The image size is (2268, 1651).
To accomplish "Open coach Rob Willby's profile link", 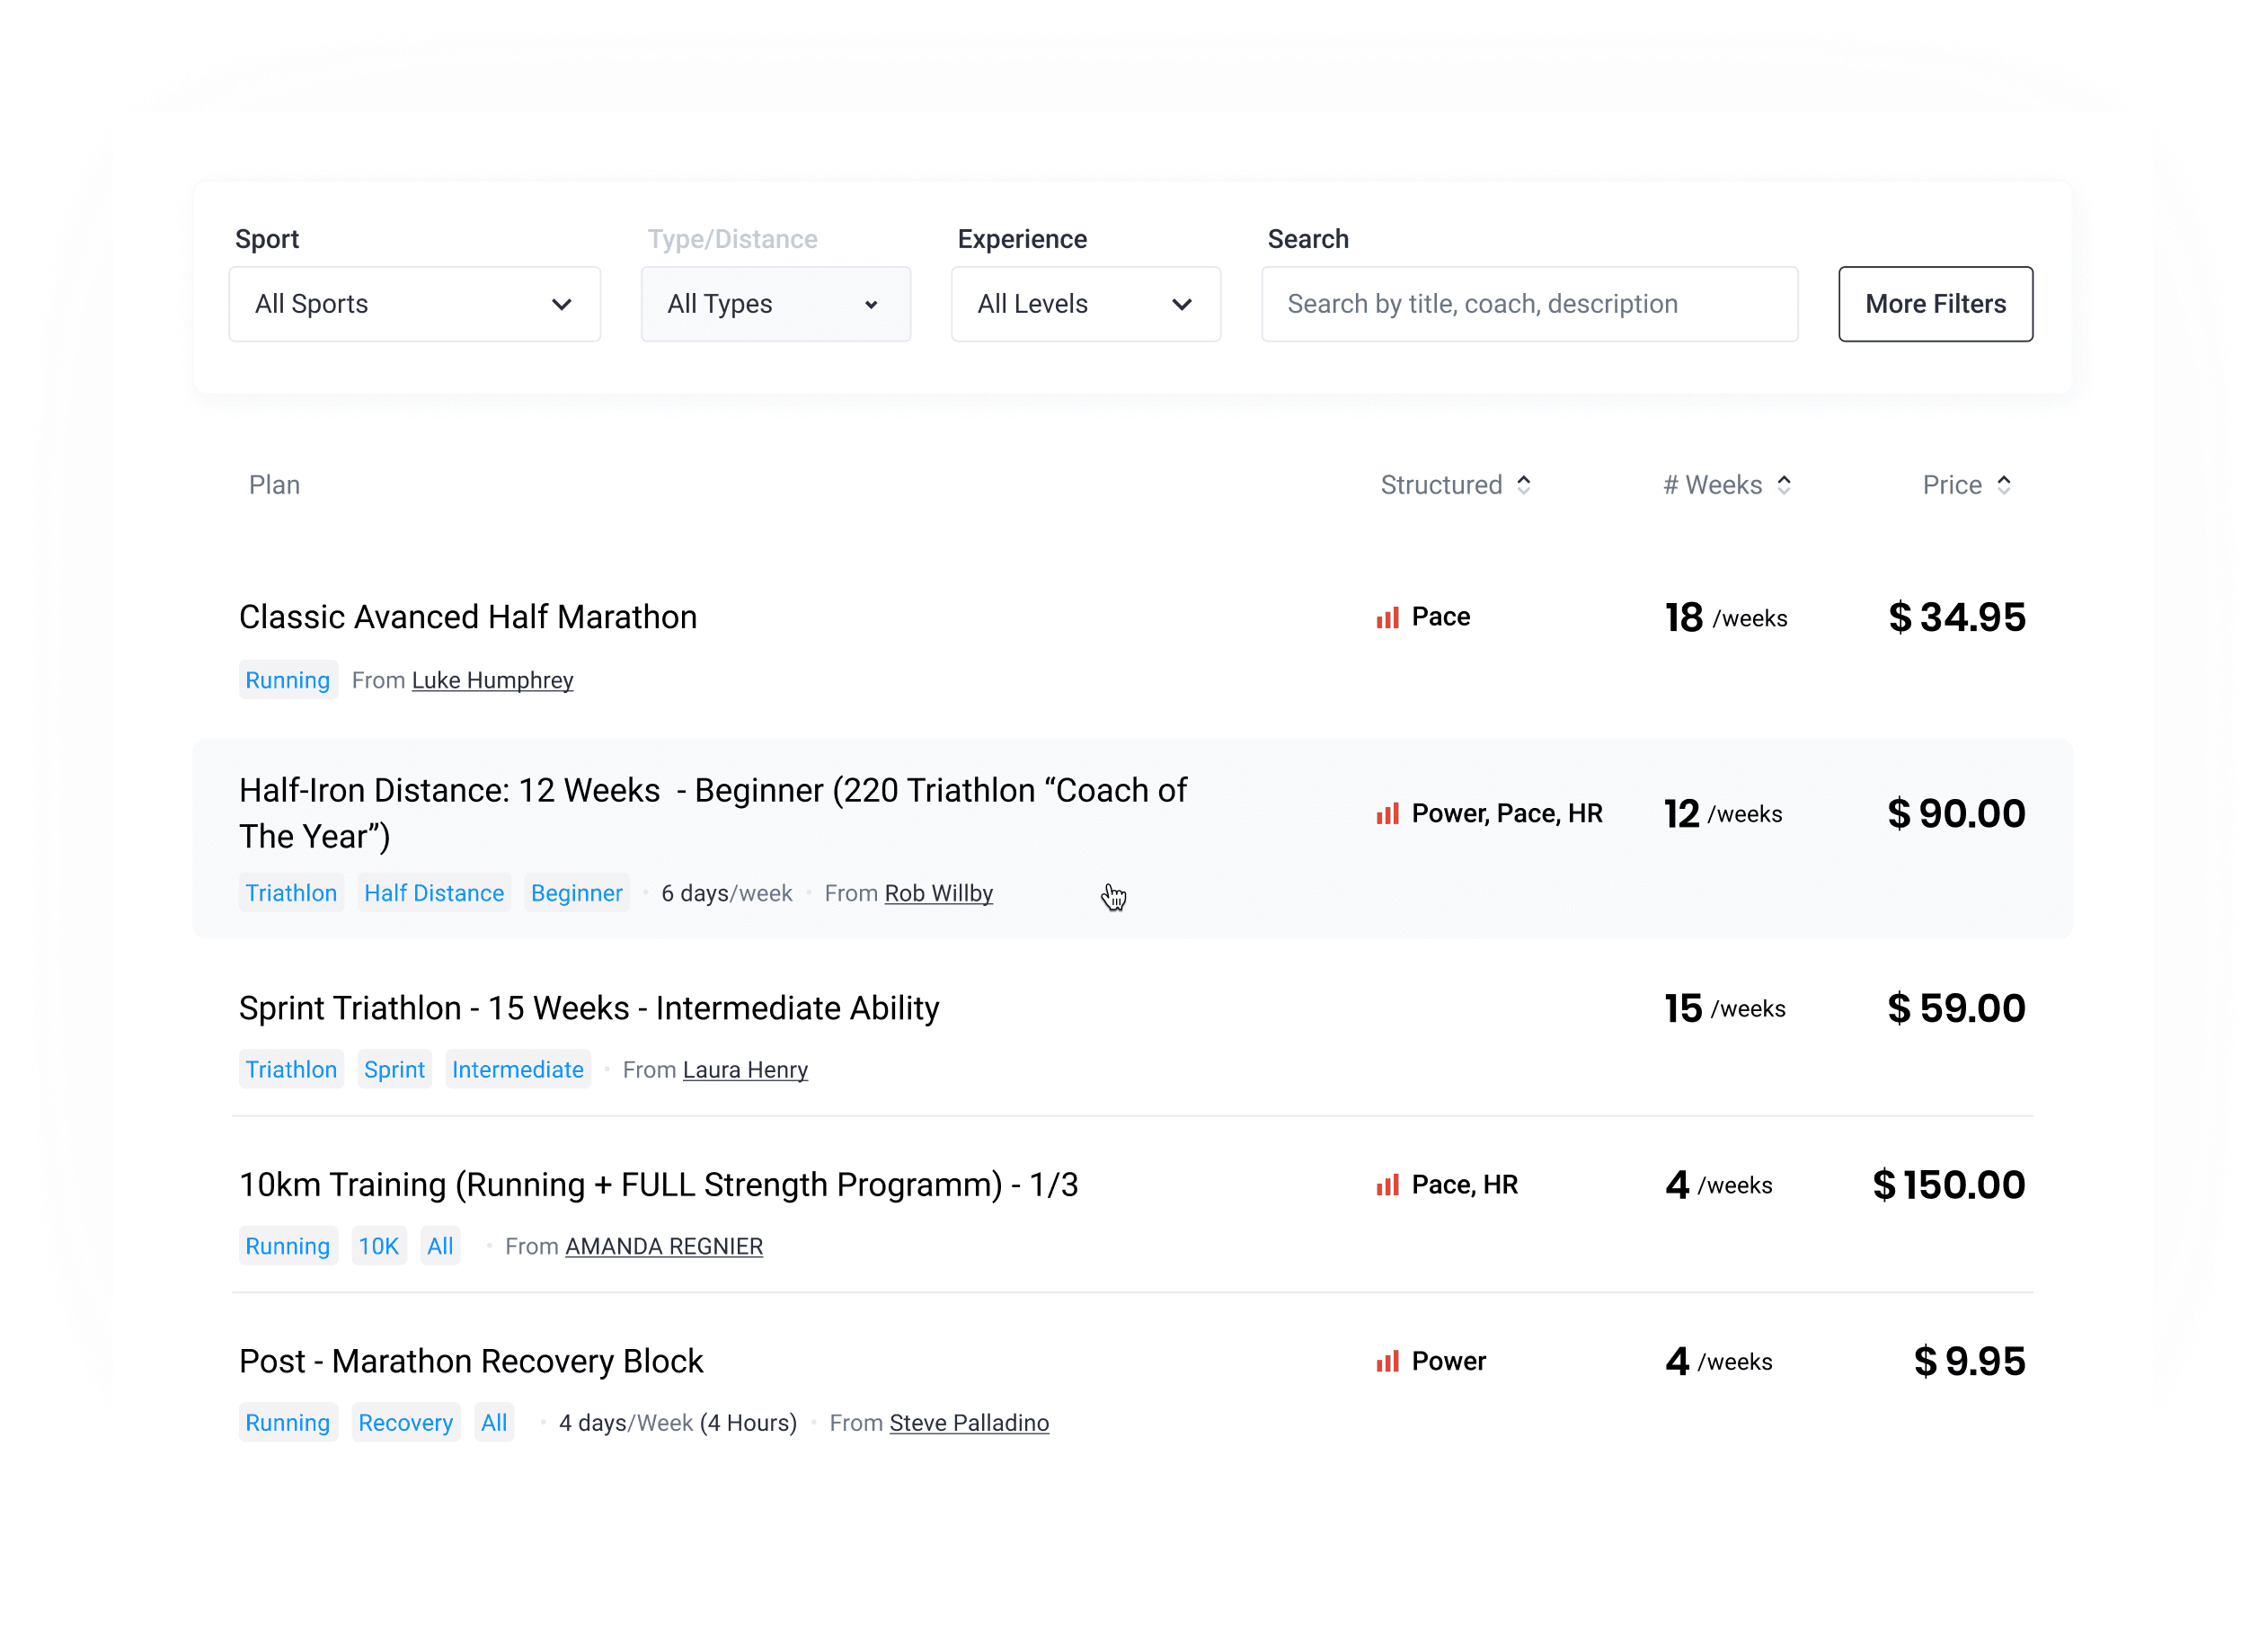I will [x=938, y=894].
